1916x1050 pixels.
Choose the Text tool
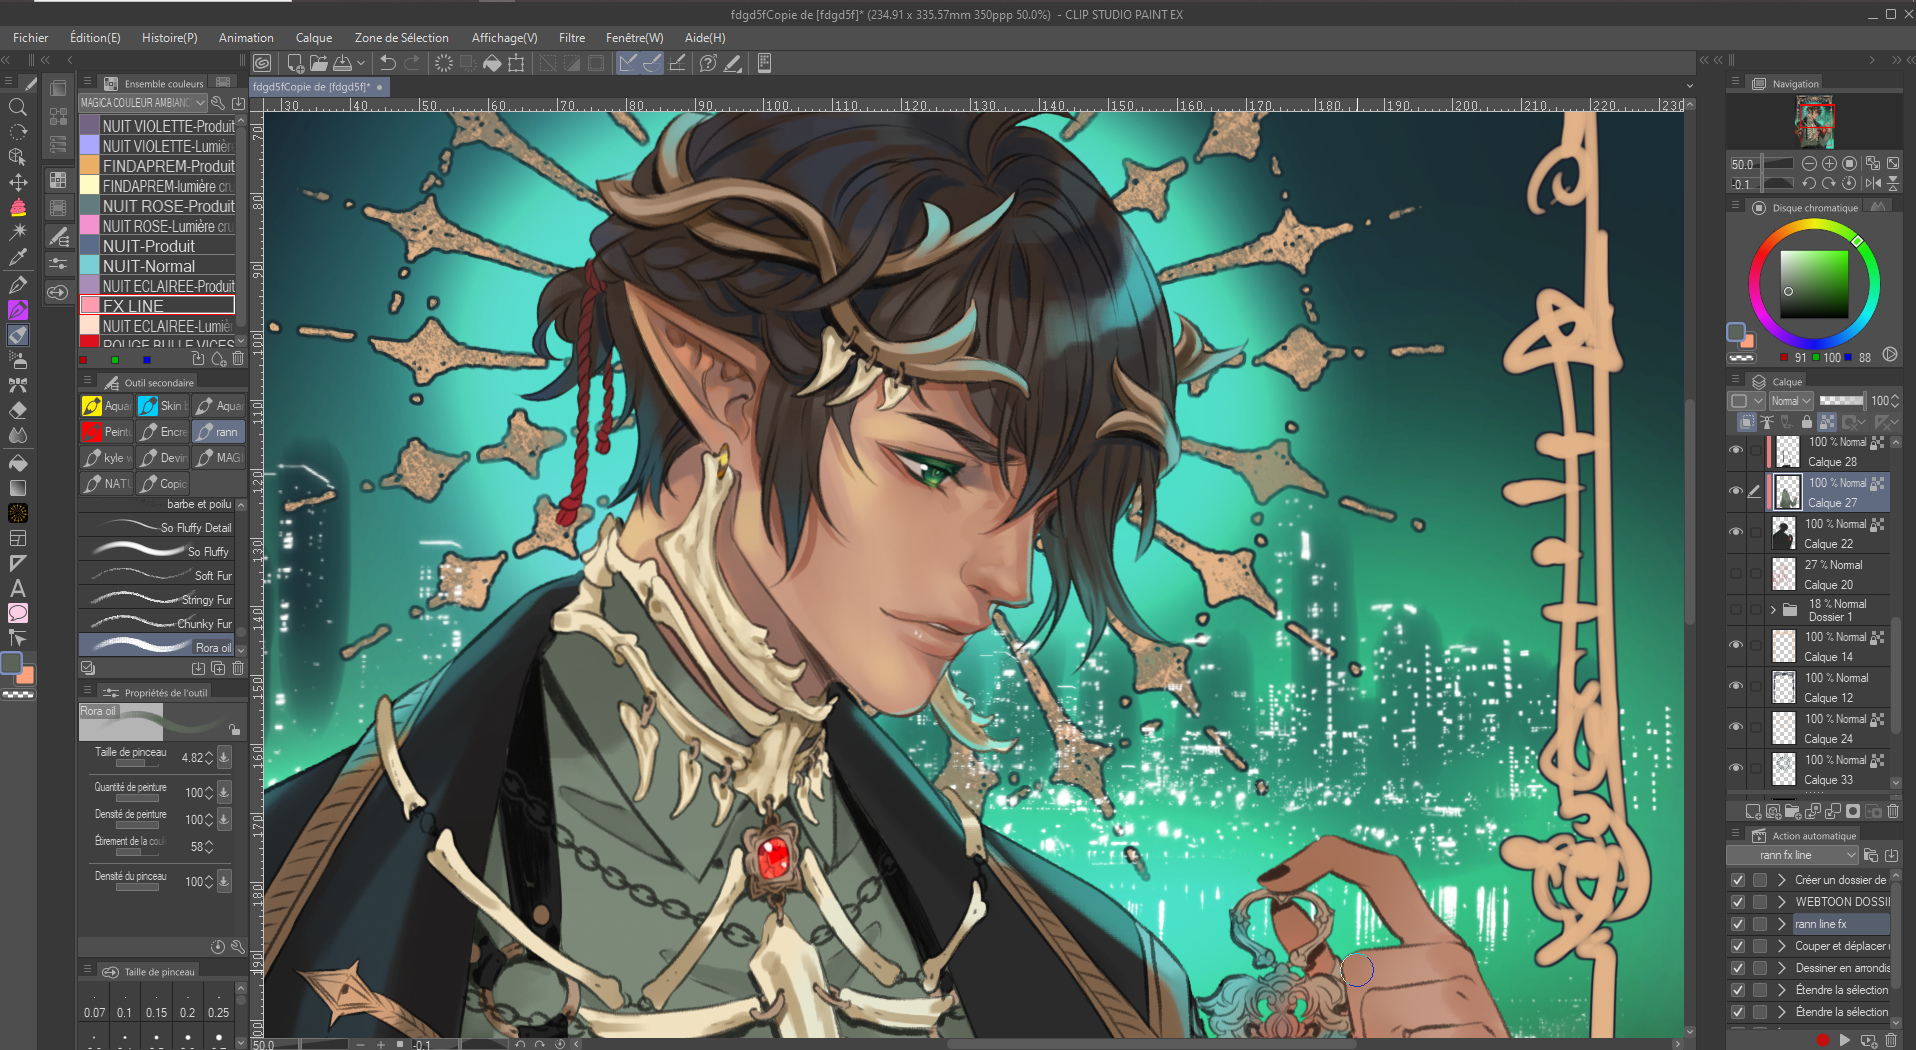coord(17,588)
